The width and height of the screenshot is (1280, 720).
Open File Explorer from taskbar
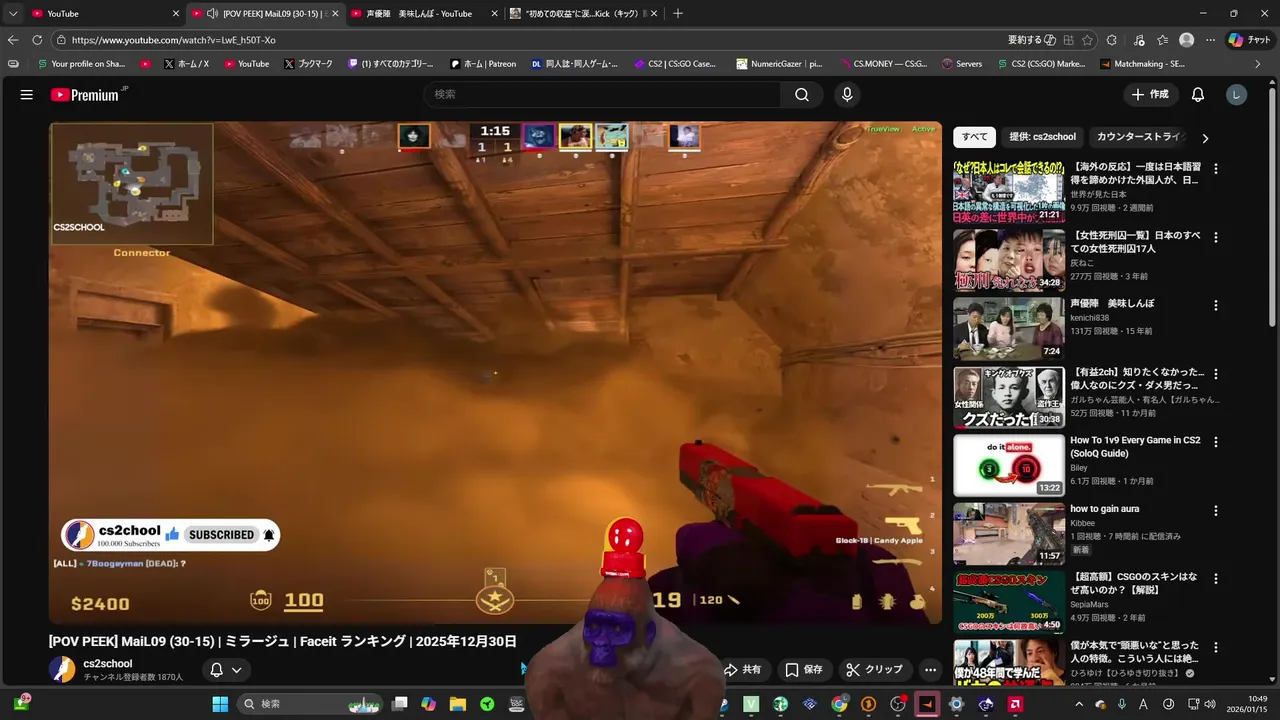pyautogui.click(x=458, y=704)
